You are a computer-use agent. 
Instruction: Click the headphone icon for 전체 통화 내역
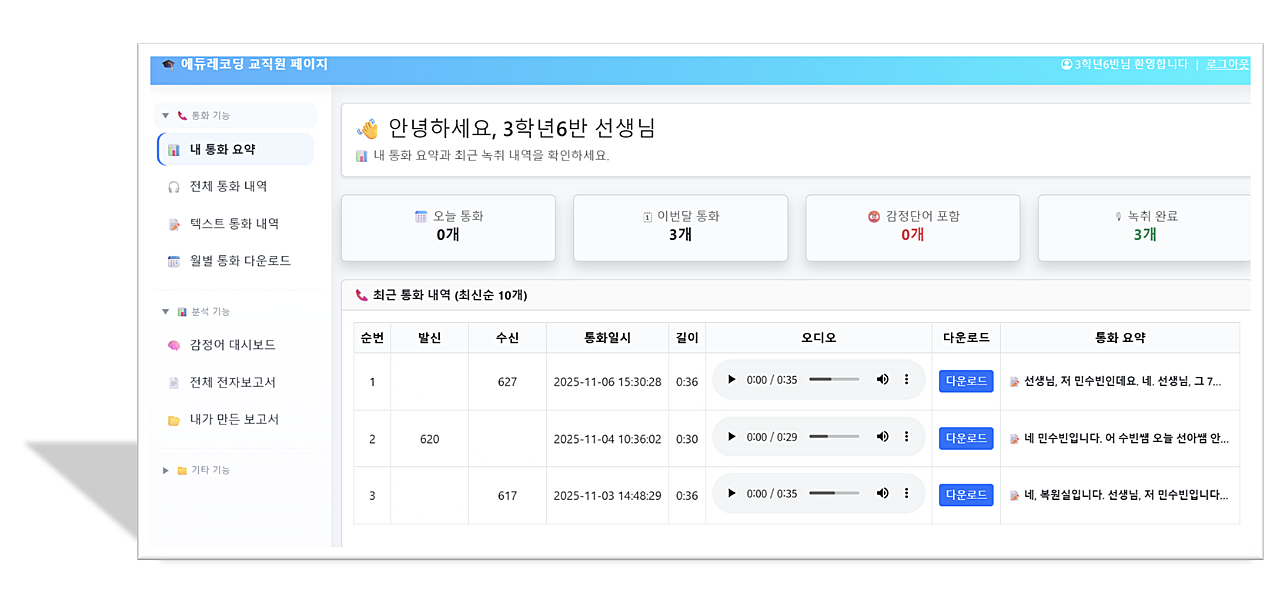click(x=174, y=187)
